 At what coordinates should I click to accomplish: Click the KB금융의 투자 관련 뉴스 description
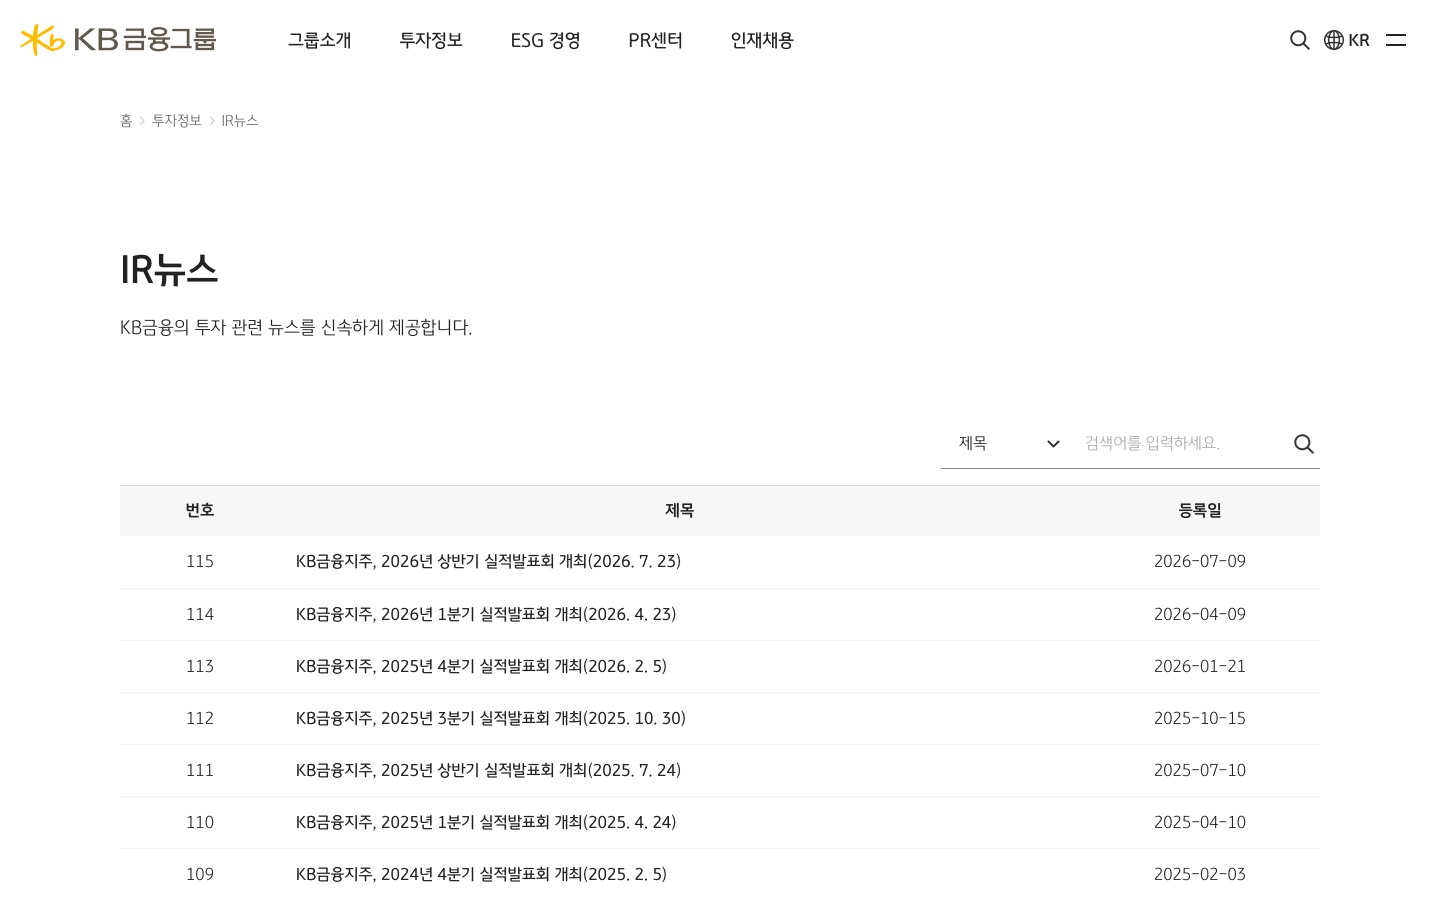point(296,327)
